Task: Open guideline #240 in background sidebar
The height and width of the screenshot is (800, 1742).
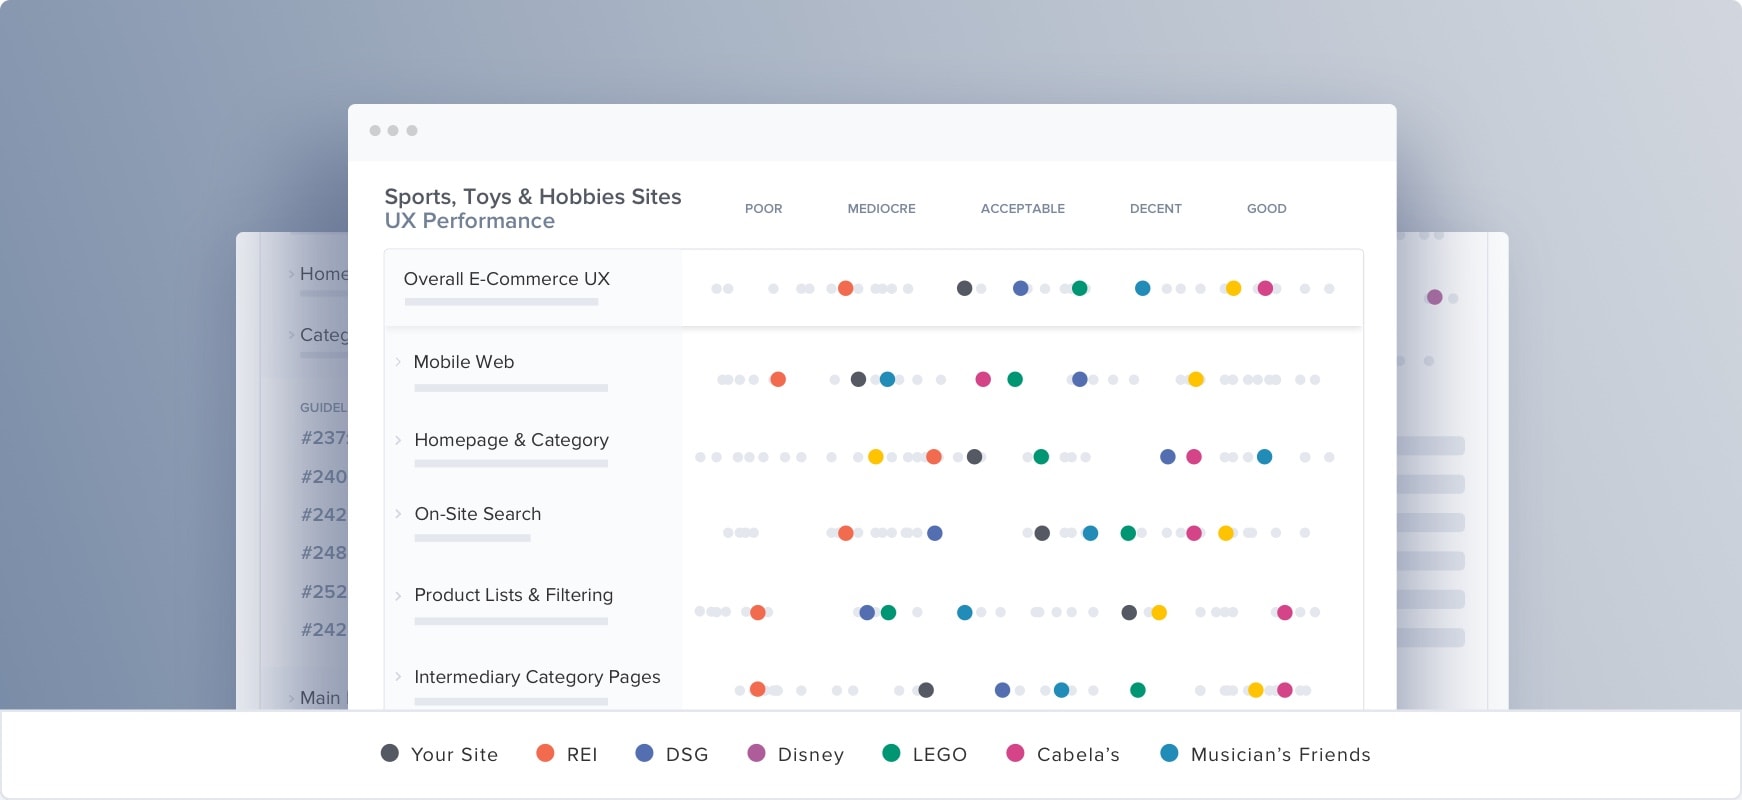Action: tap(324, 477)
